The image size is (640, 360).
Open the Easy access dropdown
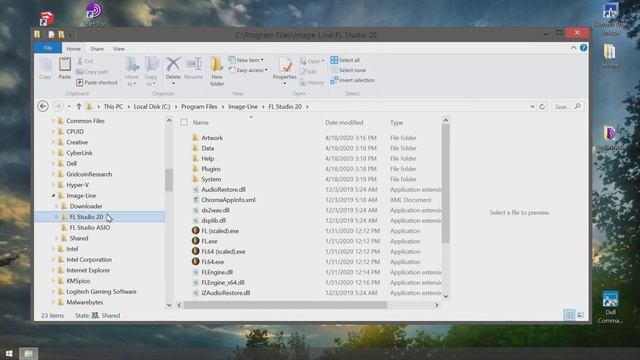pos(248,70)
